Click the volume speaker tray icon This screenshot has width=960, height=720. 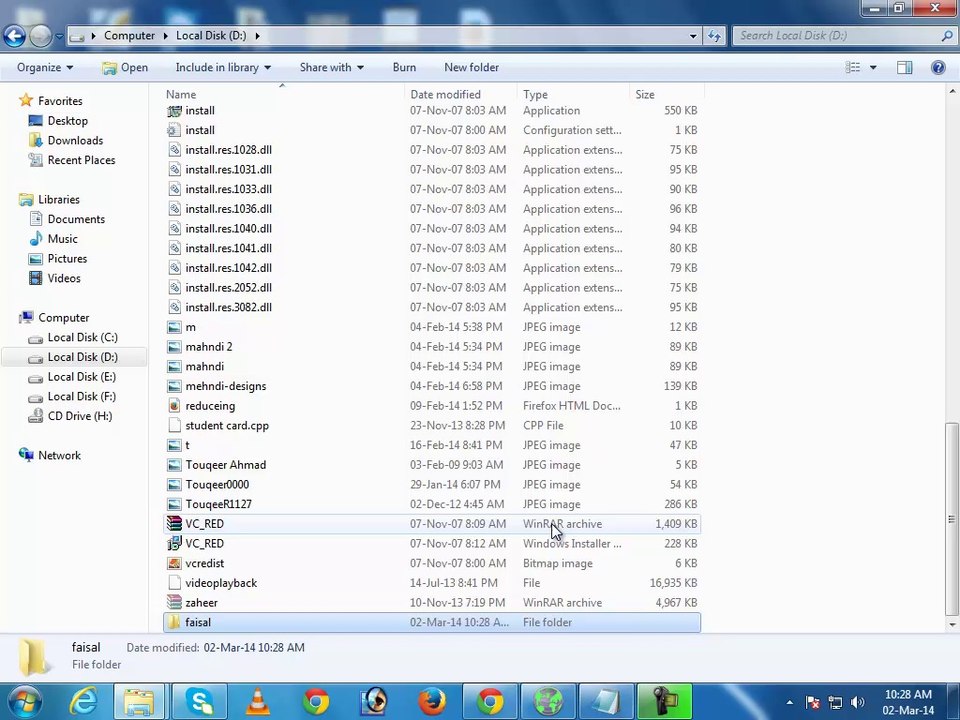[x=858, y=702]
